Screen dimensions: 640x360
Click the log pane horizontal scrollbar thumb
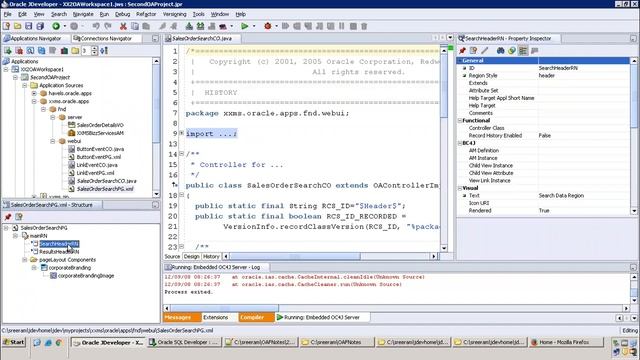click(224, 308)
